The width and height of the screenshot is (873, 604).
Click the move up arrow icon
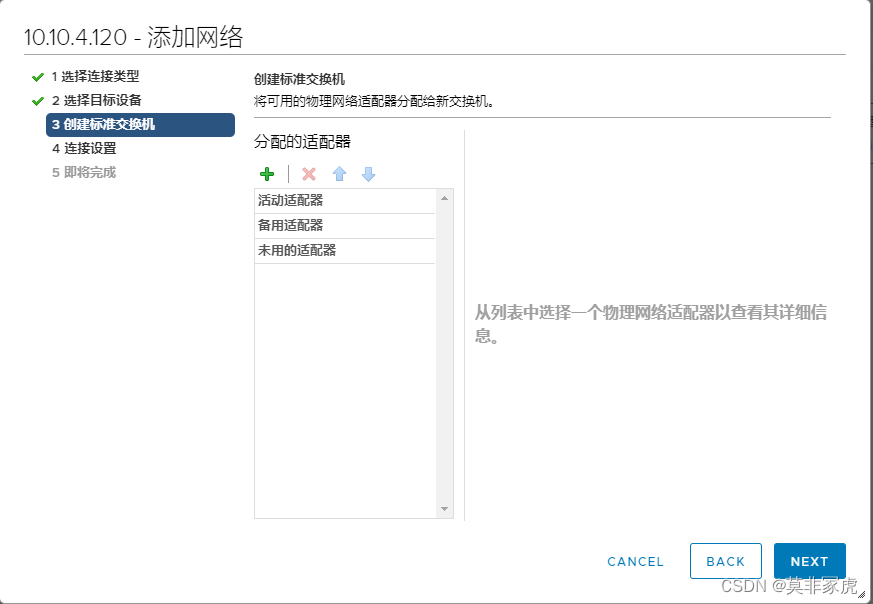(x=339, y=174)
